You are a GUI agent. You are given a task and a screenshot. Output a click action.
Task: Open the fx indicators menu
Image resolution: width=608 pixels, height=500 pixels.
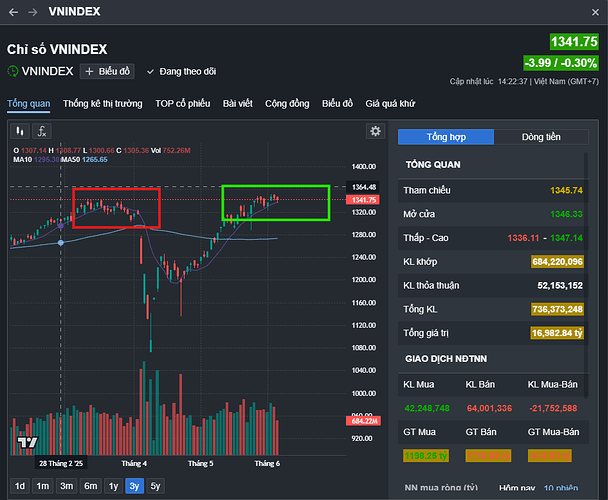point(42,131)
